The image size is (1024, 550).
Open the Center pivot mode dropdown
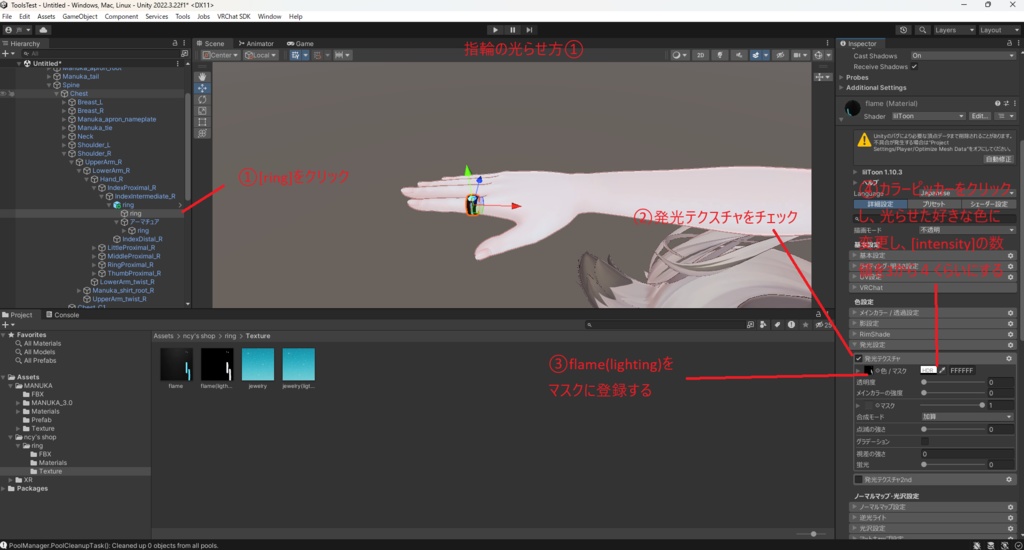click(220, 56)
